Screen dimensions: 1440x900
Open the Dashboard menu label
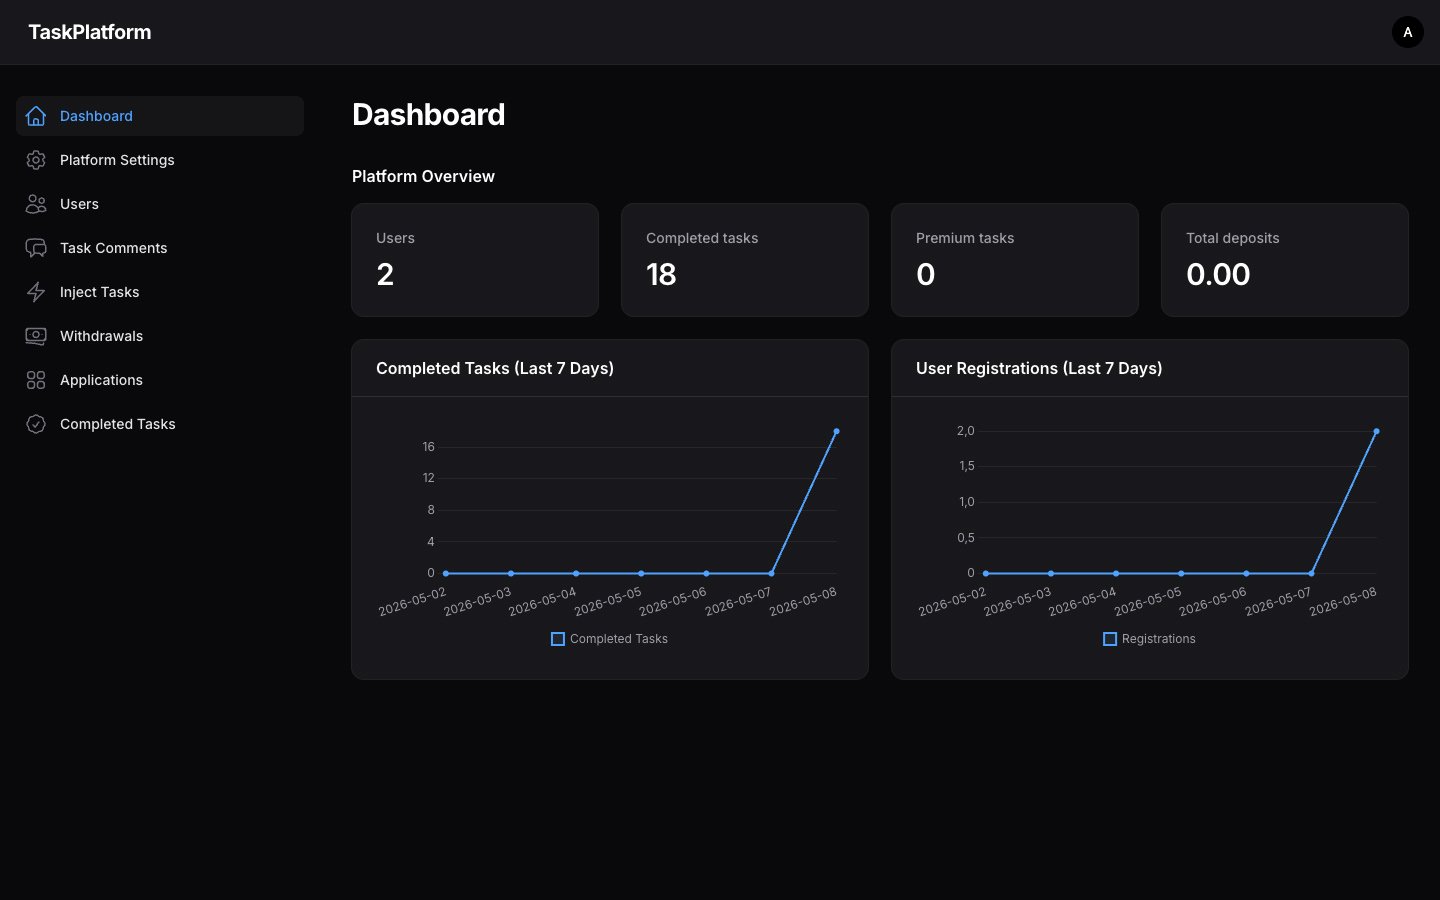(96, 116)
